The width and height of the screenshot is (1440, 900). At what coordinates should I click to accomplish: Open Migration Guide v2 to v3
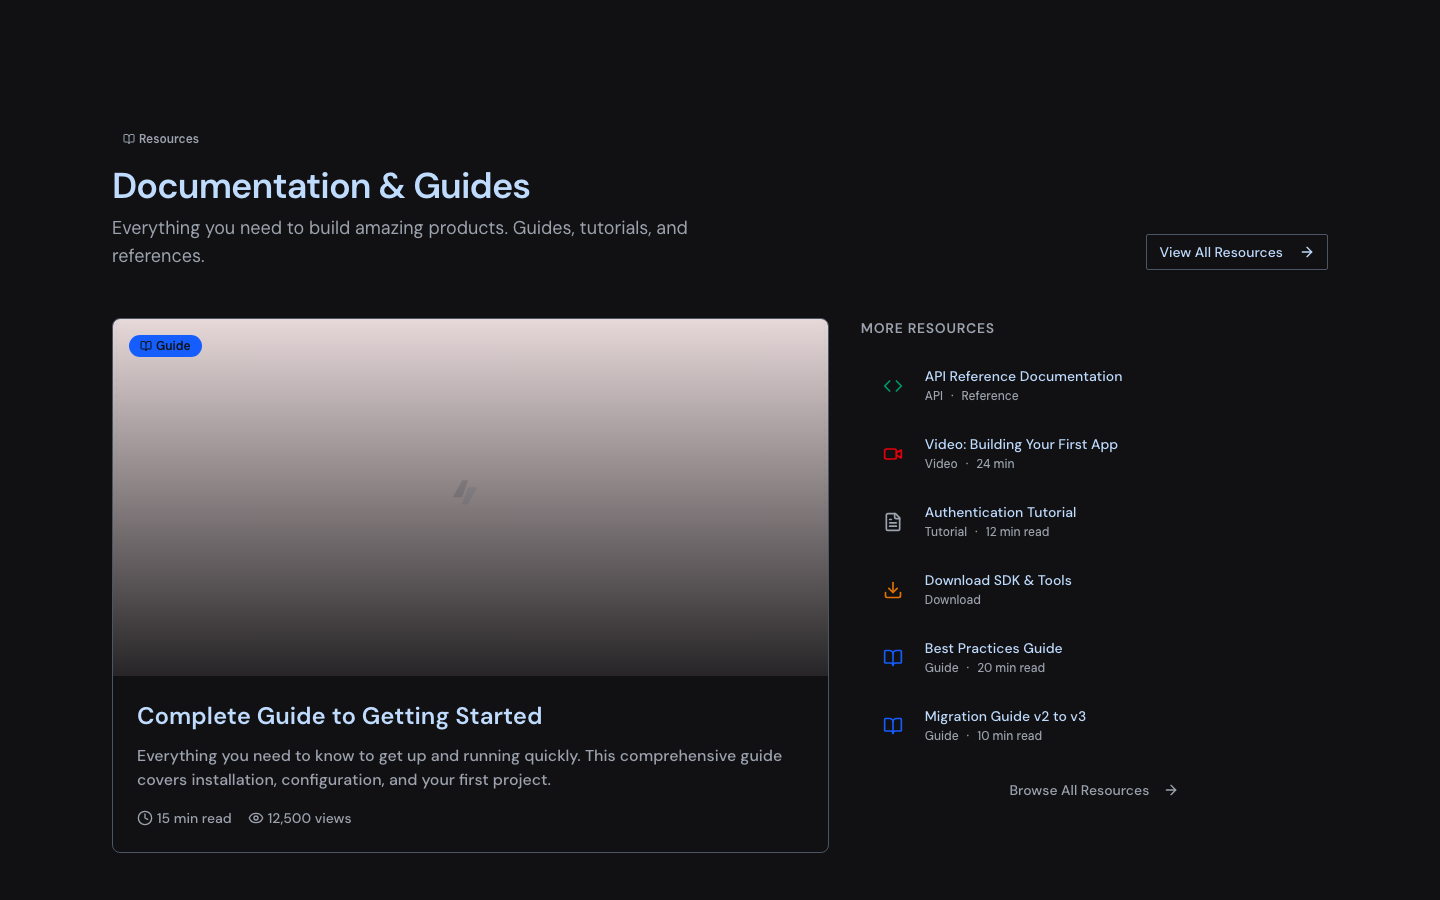(1005, 717)
